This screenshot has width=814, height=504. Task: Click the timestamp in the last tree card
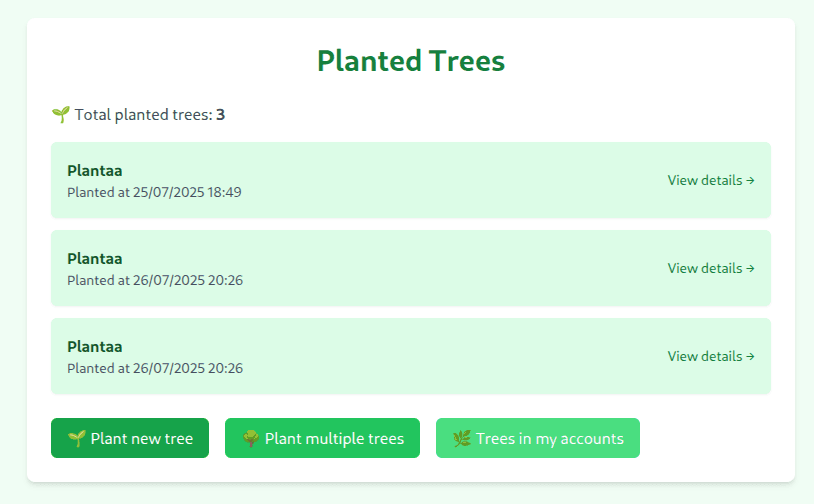click(154, 368)
